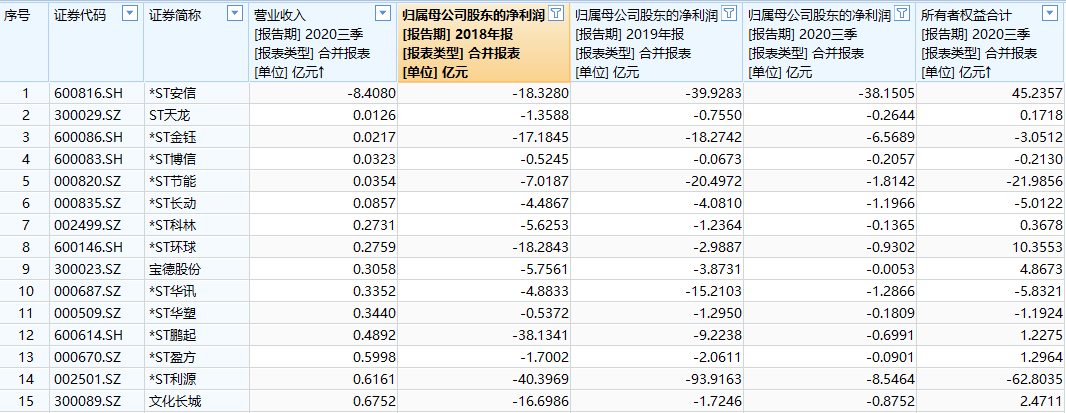Open the 所有者权益合计 column filter dropdown
1066x413 pixels.
(1050, 14)
